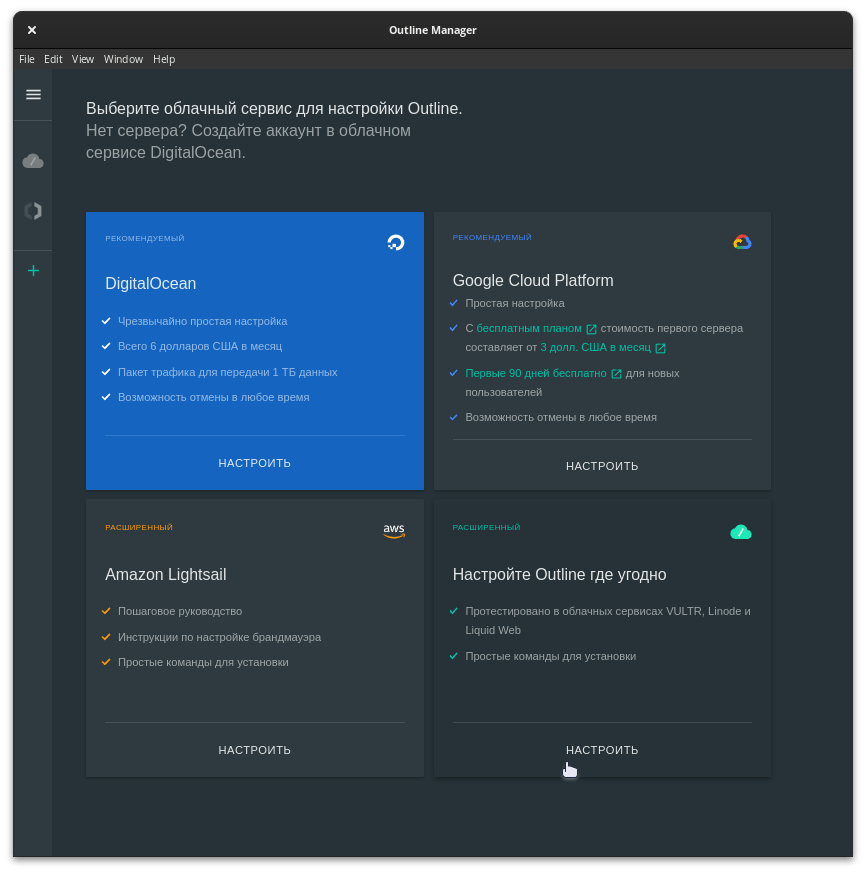Click РЕКОМЕНДУЕМЫЙ label on Google Cloud card
866x873 pixels.
coord(492,238)
